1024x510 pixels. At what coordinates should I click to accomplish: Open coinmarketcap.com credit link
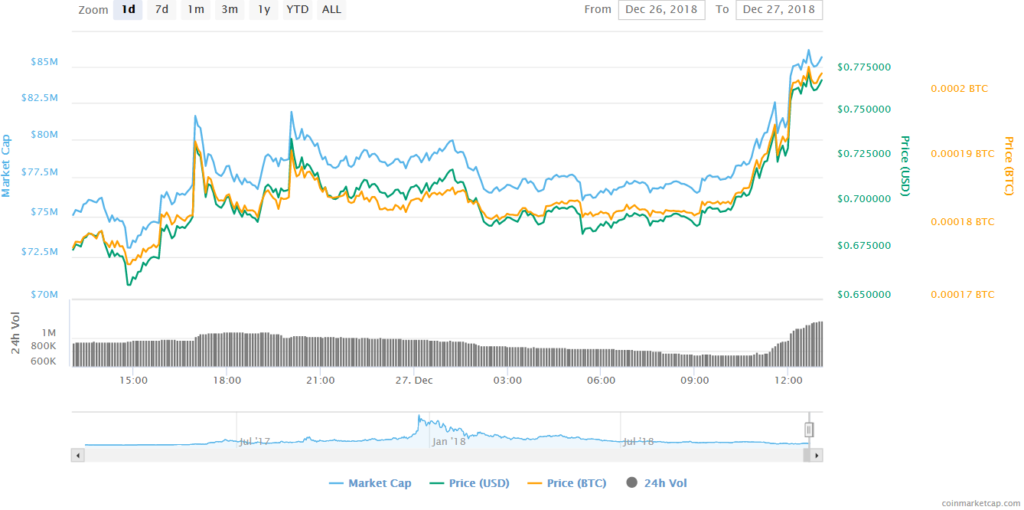click(966, 503)
